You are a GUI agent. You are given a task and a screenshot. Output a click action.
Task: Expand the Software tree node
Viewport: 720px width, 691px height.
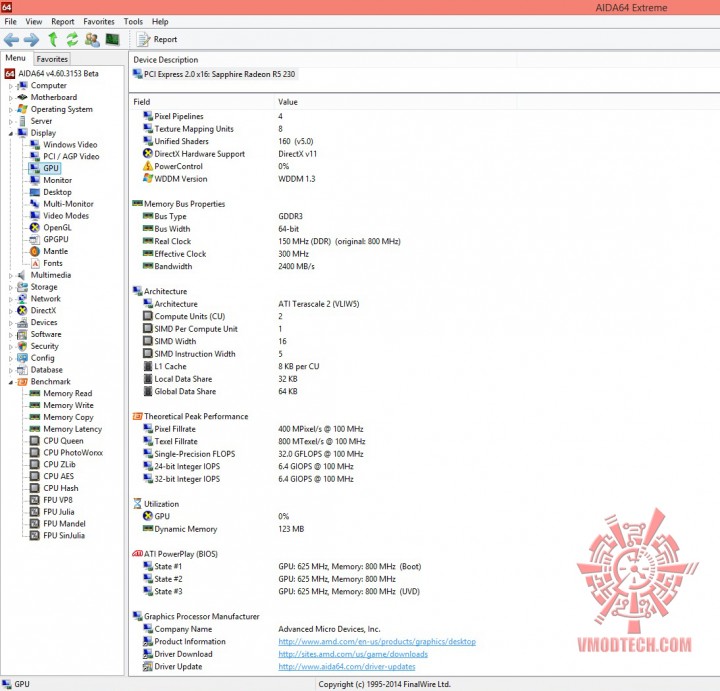click(x=11, y=335)
